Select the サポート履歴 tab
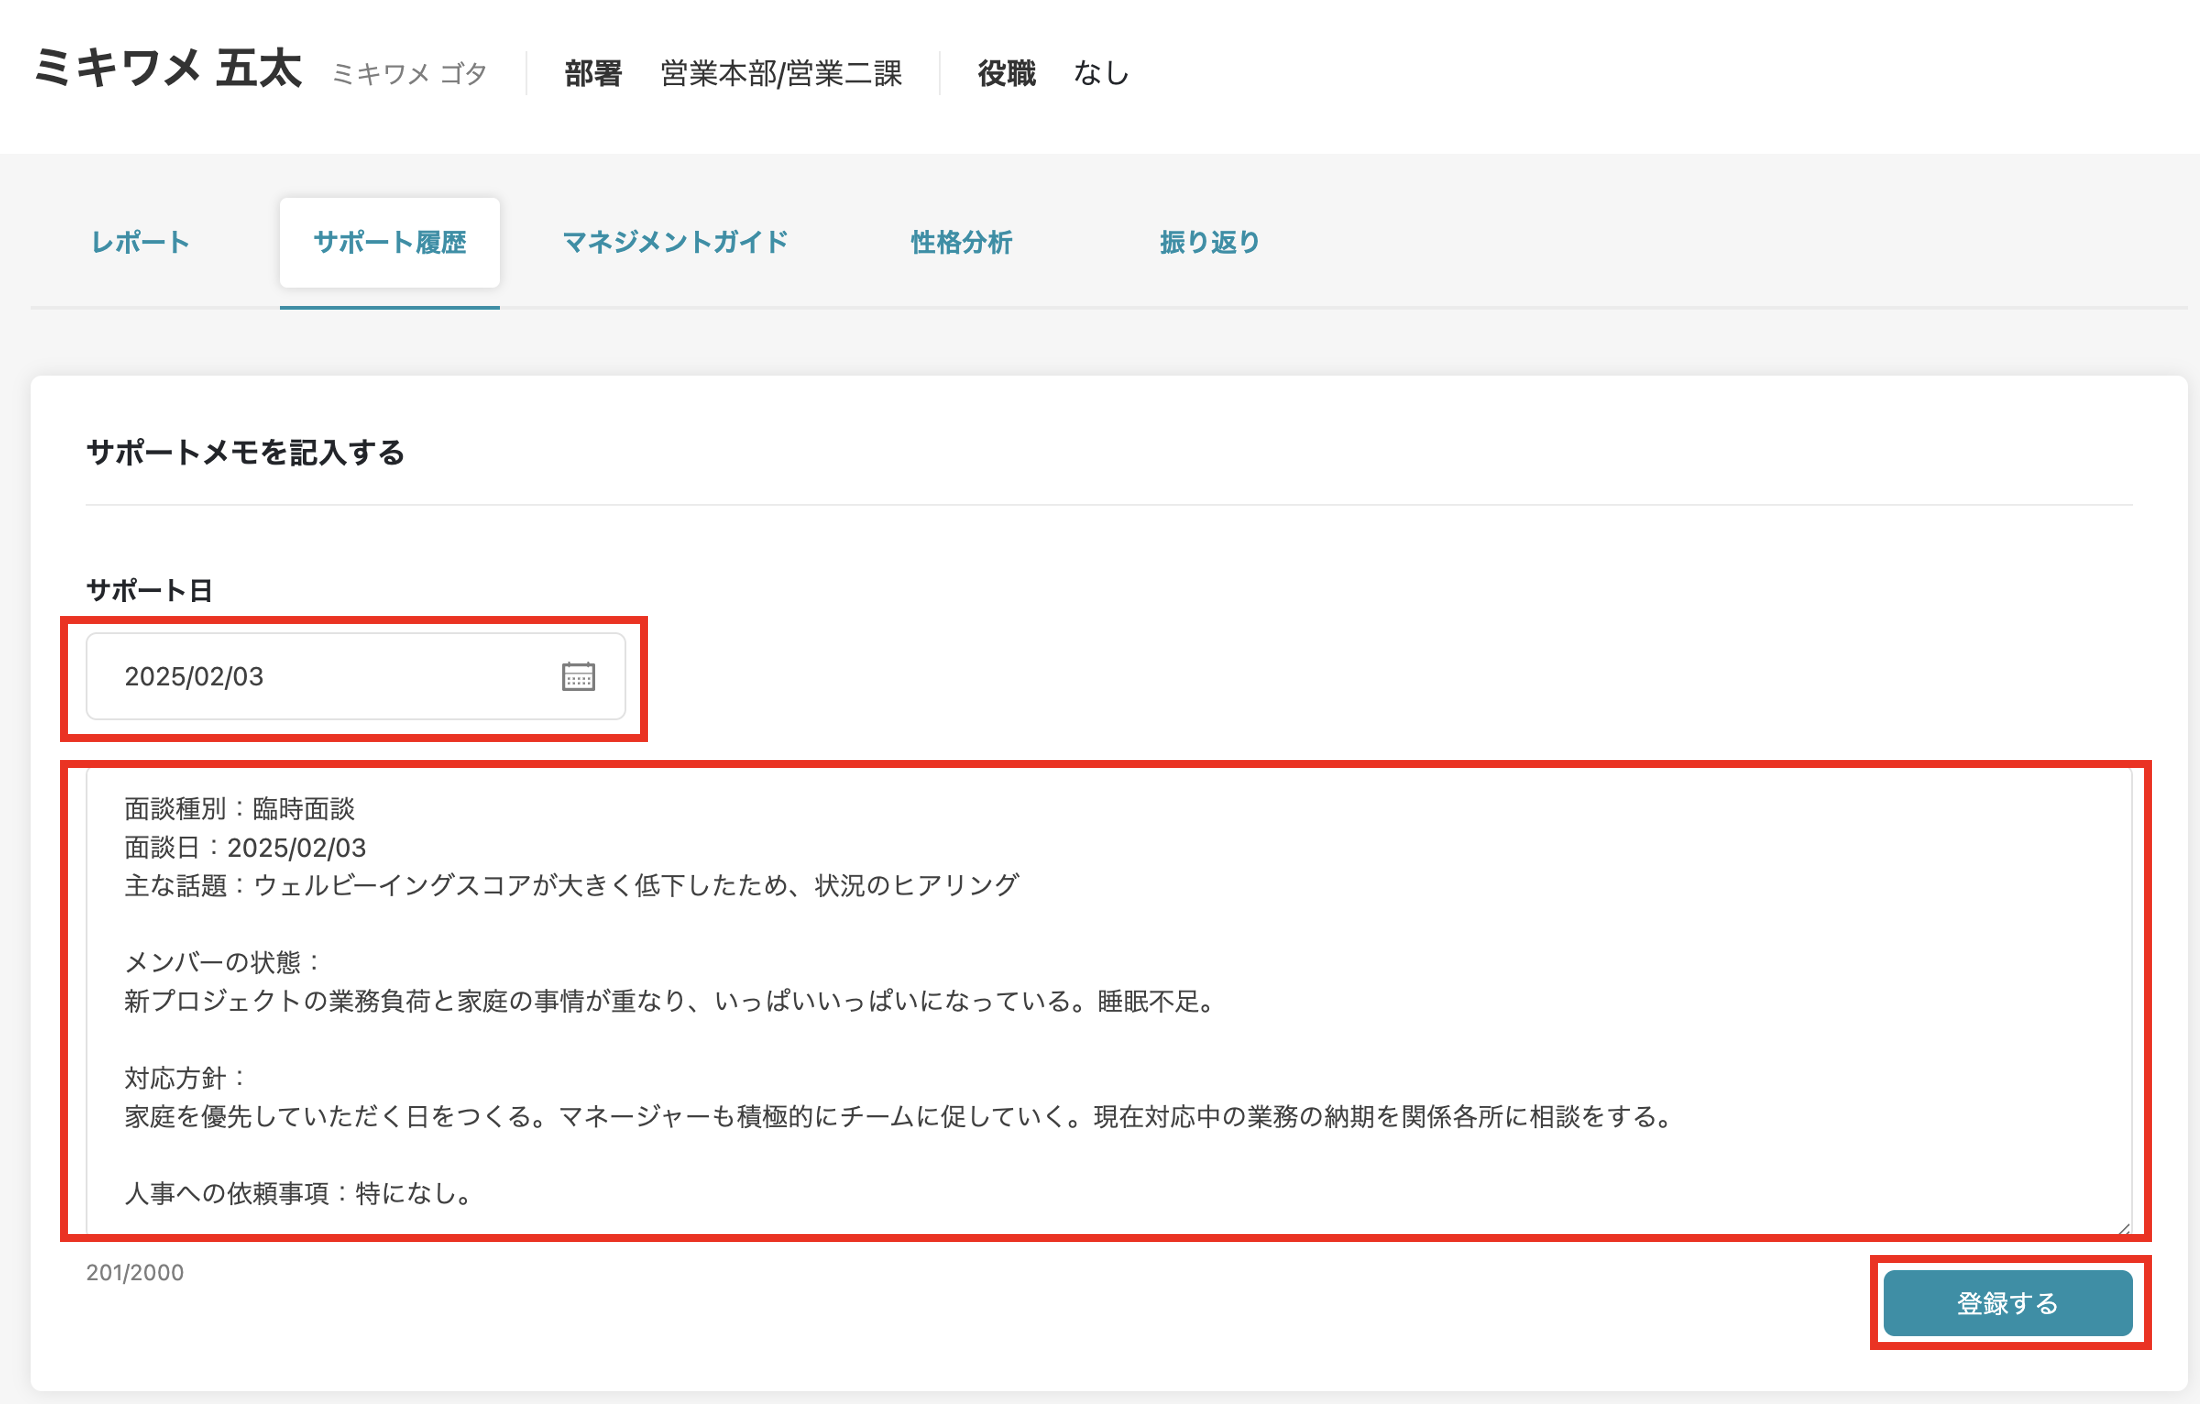This screenshot has width=2200, height=1406. [x=389, y=243]
